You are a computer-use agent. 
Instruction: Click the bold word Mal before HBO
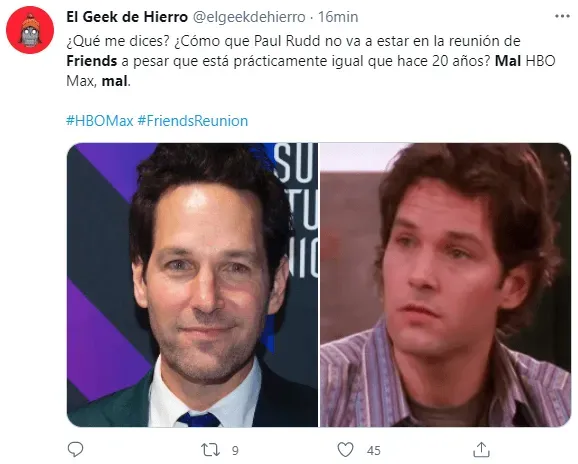508,61
